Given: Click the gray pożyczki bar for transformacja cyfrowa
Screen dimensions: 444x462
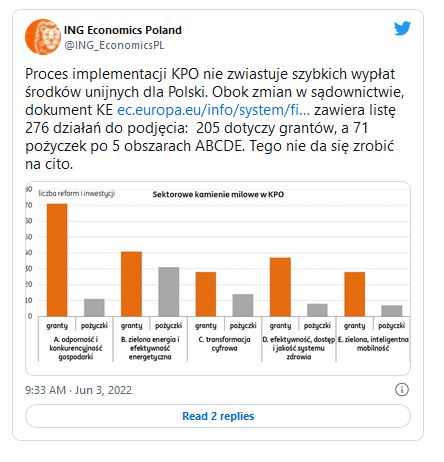Looking at the screenshot, I should click(x=243, y=305).
